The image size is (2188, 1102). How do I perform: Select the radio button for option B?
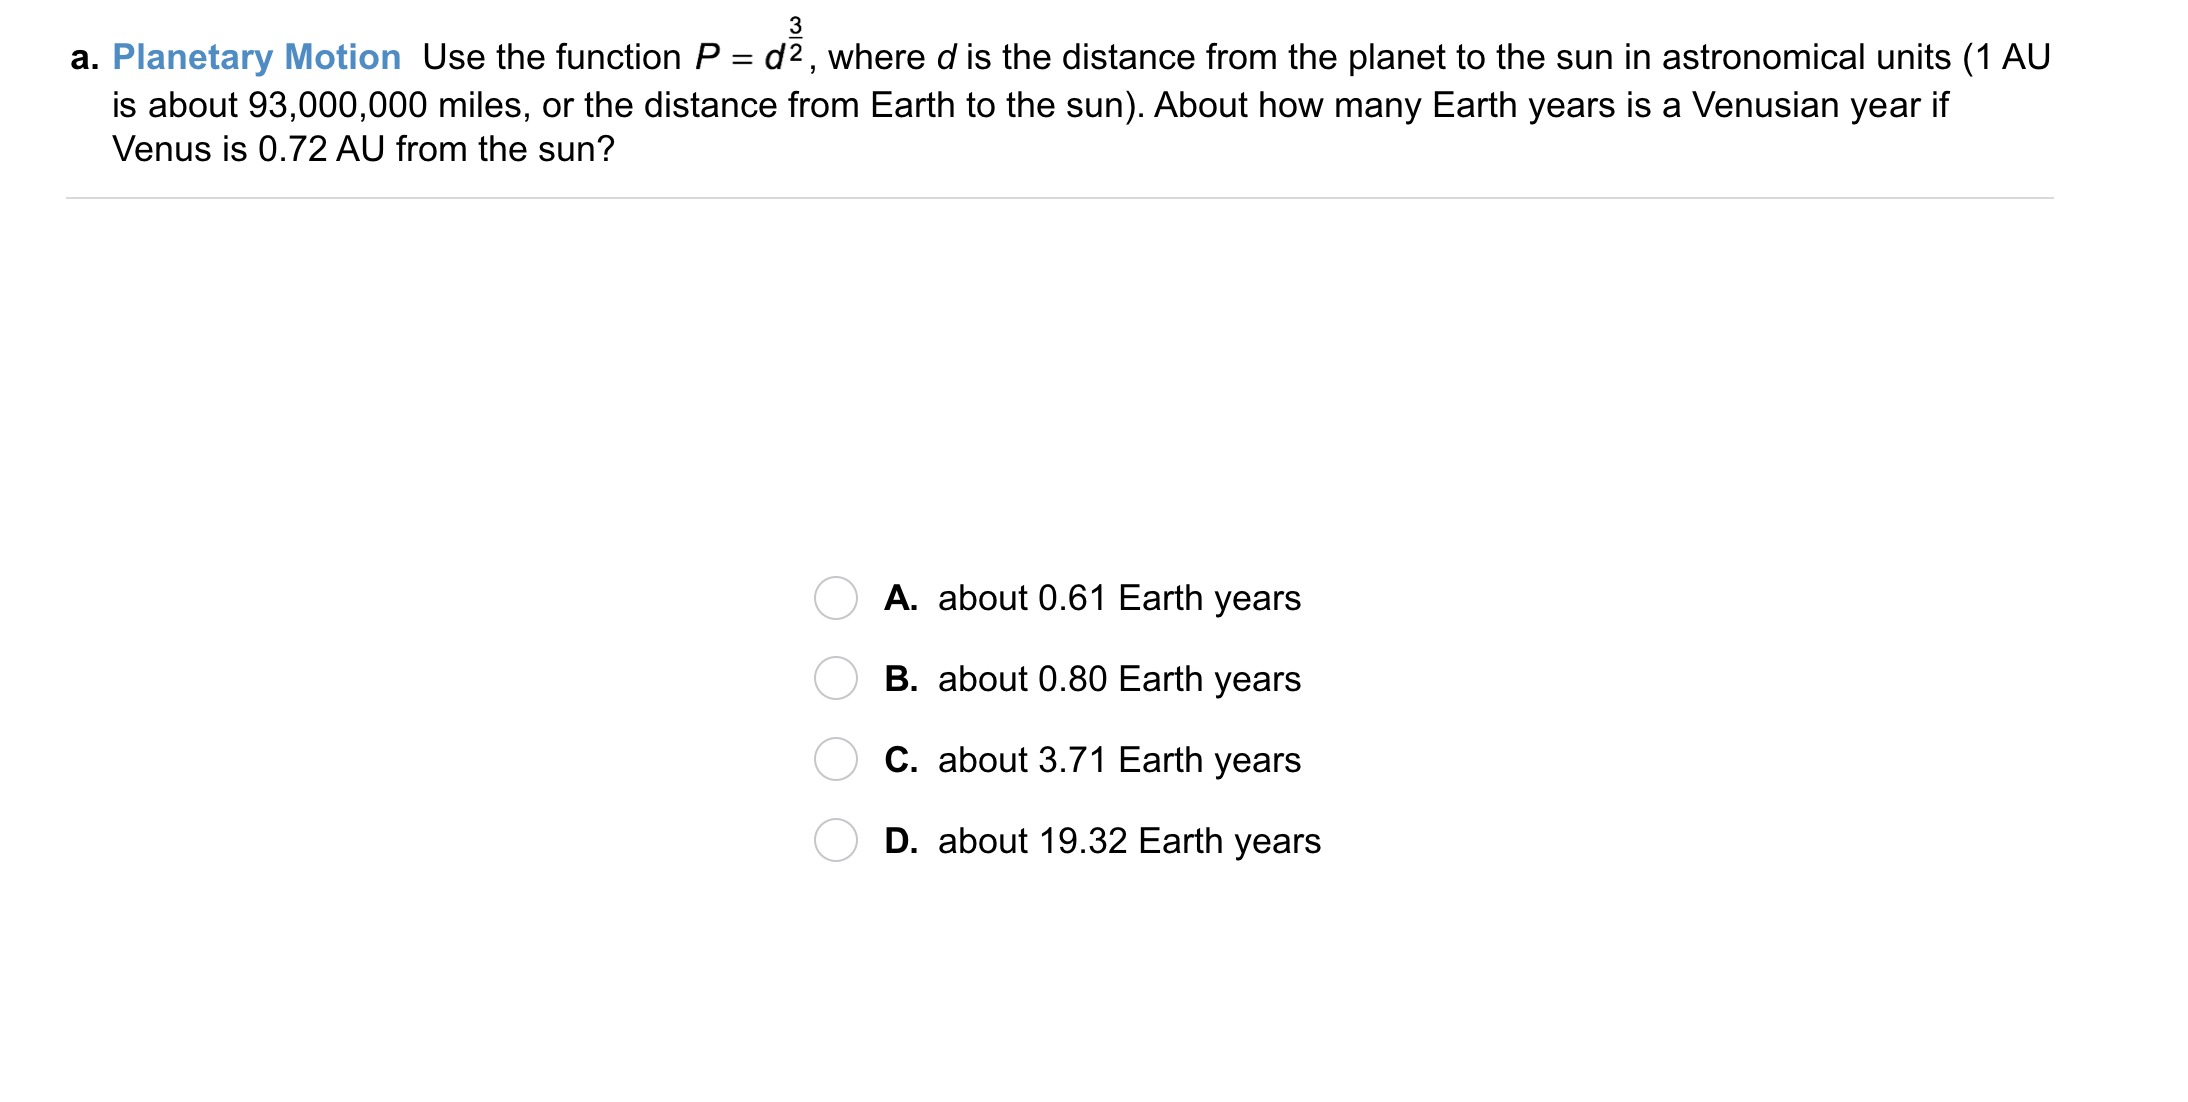click(x=835, y=679)
